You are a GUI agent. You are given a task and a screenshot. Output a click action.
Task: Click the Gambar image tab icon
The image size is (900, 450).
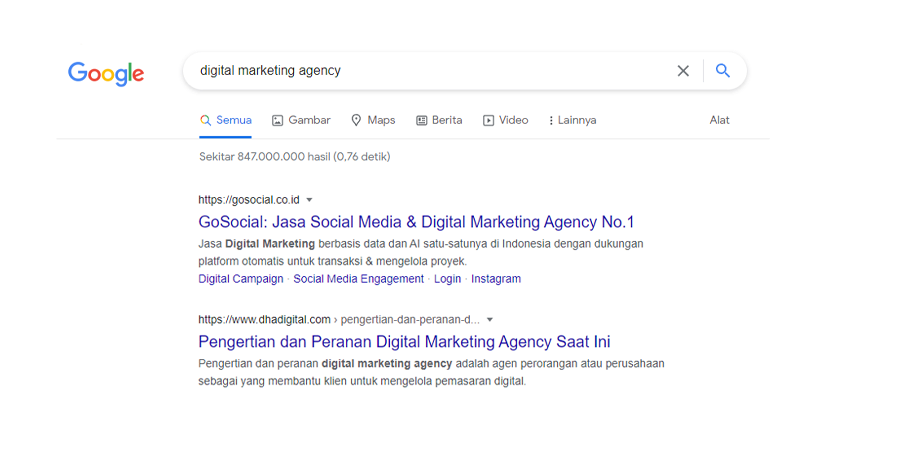tap(278, 120)
